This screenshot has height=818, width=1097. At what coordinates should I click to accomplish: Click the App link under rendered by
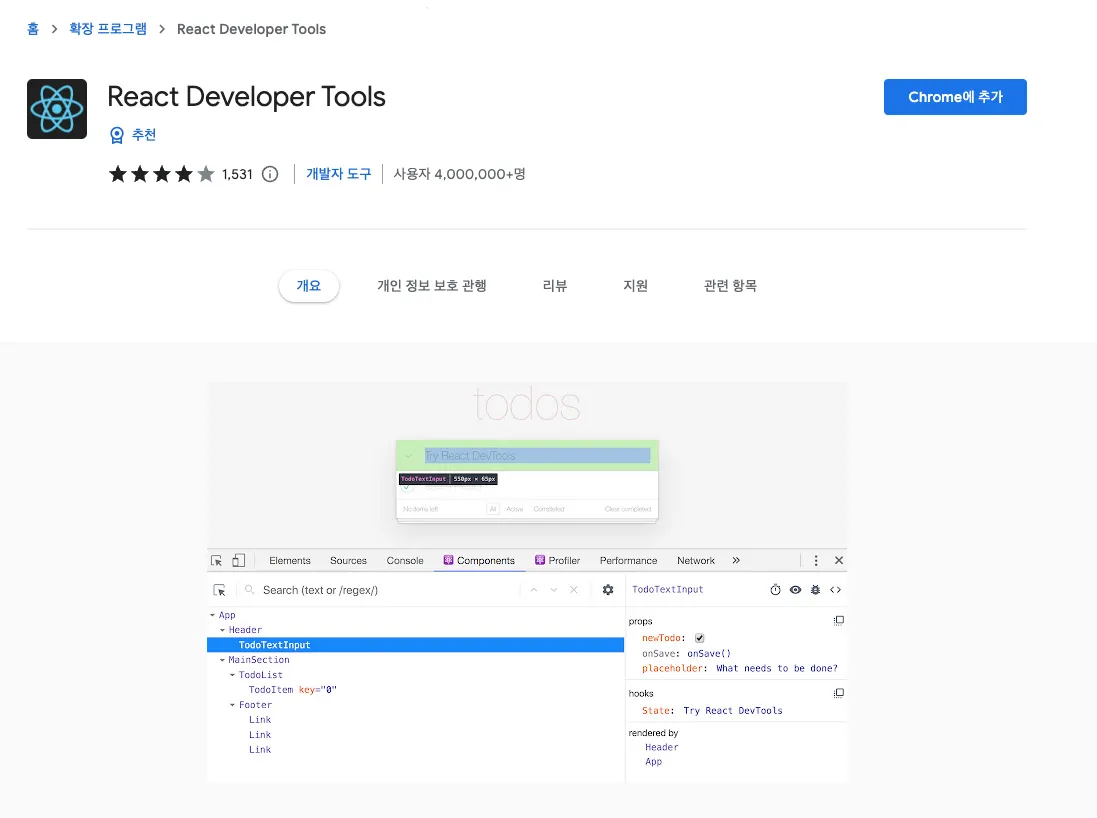coord(653,762)
